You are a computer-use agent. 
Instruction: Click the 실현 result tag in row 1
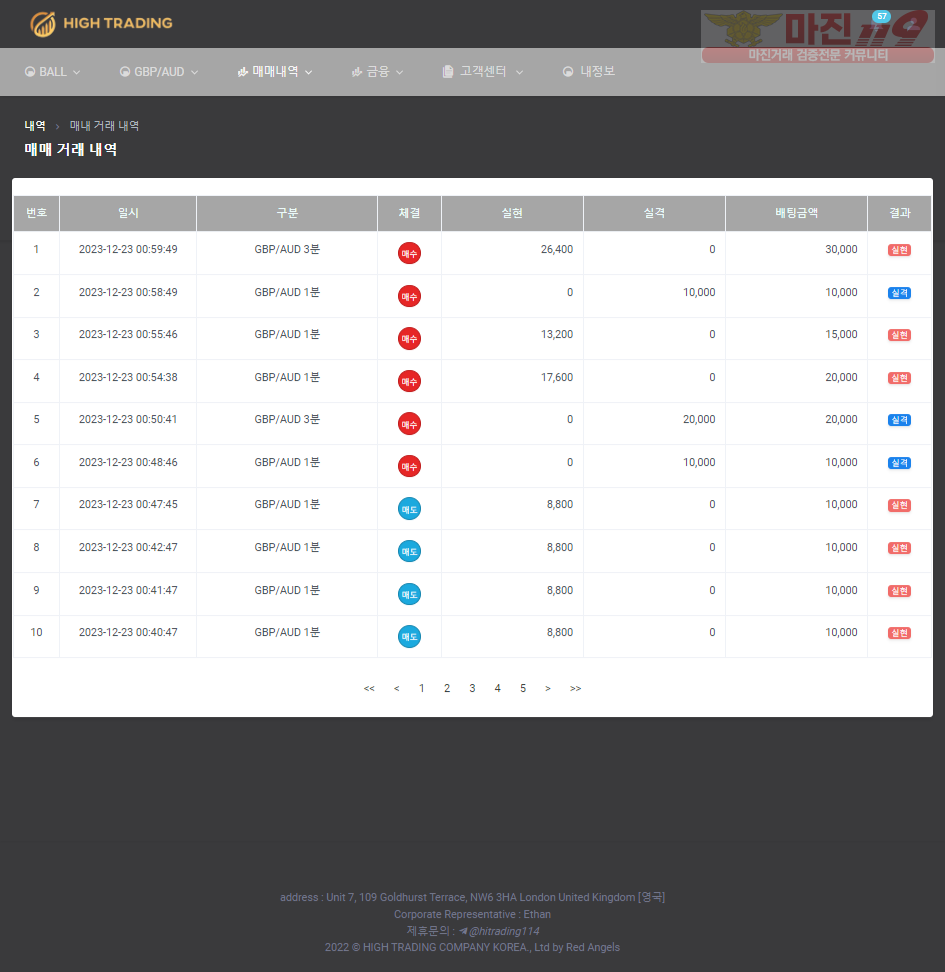[x=899, y=250]
